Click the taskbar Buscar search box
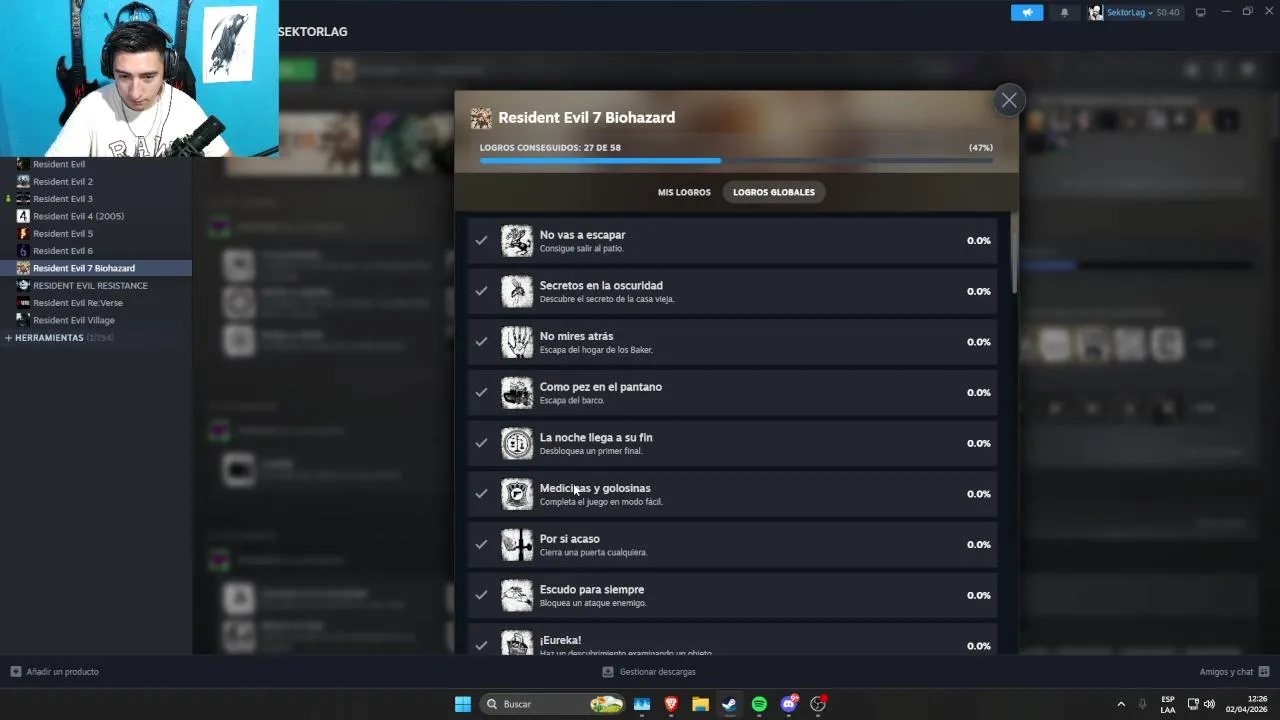 coord(553,704)
